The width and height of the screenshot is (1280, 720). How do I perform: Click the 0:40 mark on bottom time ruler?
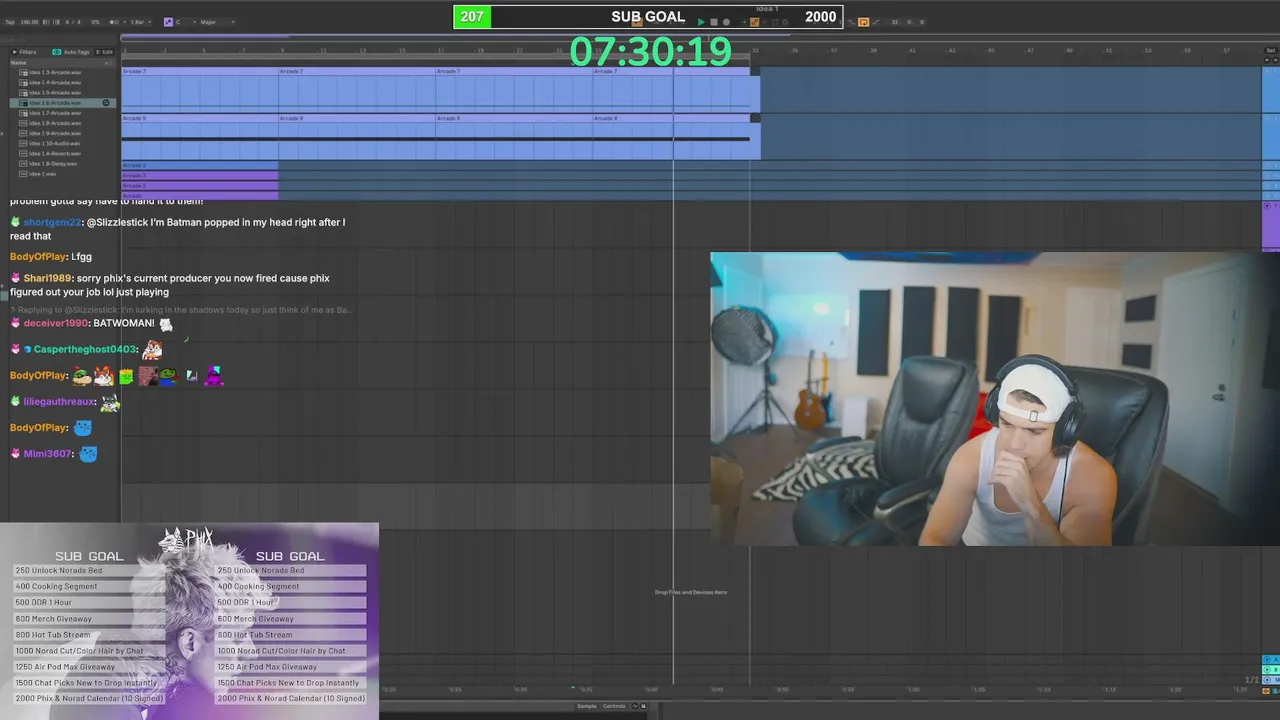pyautogui.click(x=651, y=689)
